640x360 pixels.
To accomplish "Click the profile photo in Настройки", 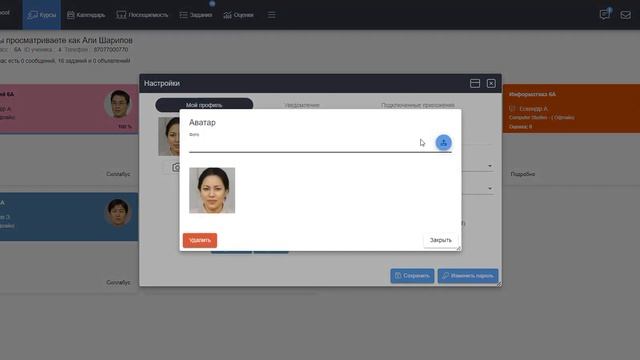I will tap(169, 136).
